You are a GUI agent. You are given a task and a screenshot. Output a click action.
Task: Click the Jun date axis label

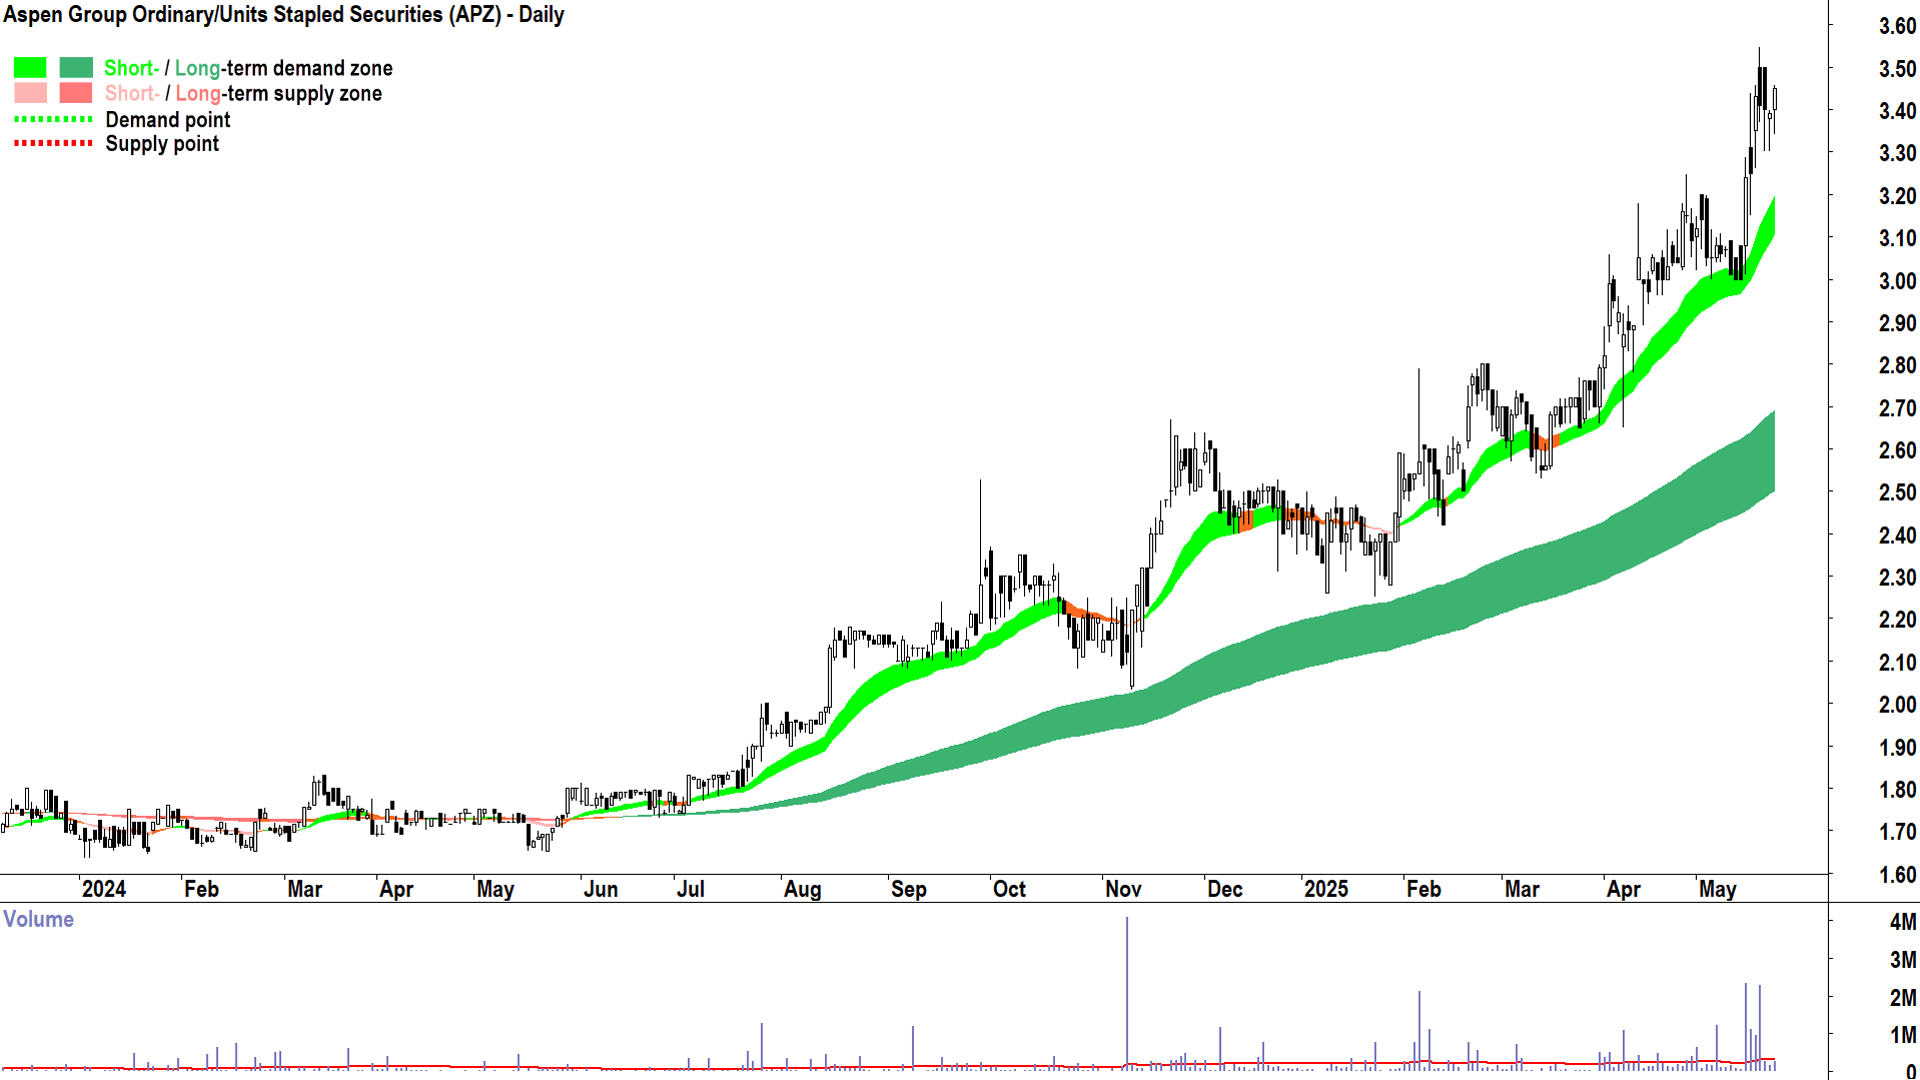coord(601,889)
